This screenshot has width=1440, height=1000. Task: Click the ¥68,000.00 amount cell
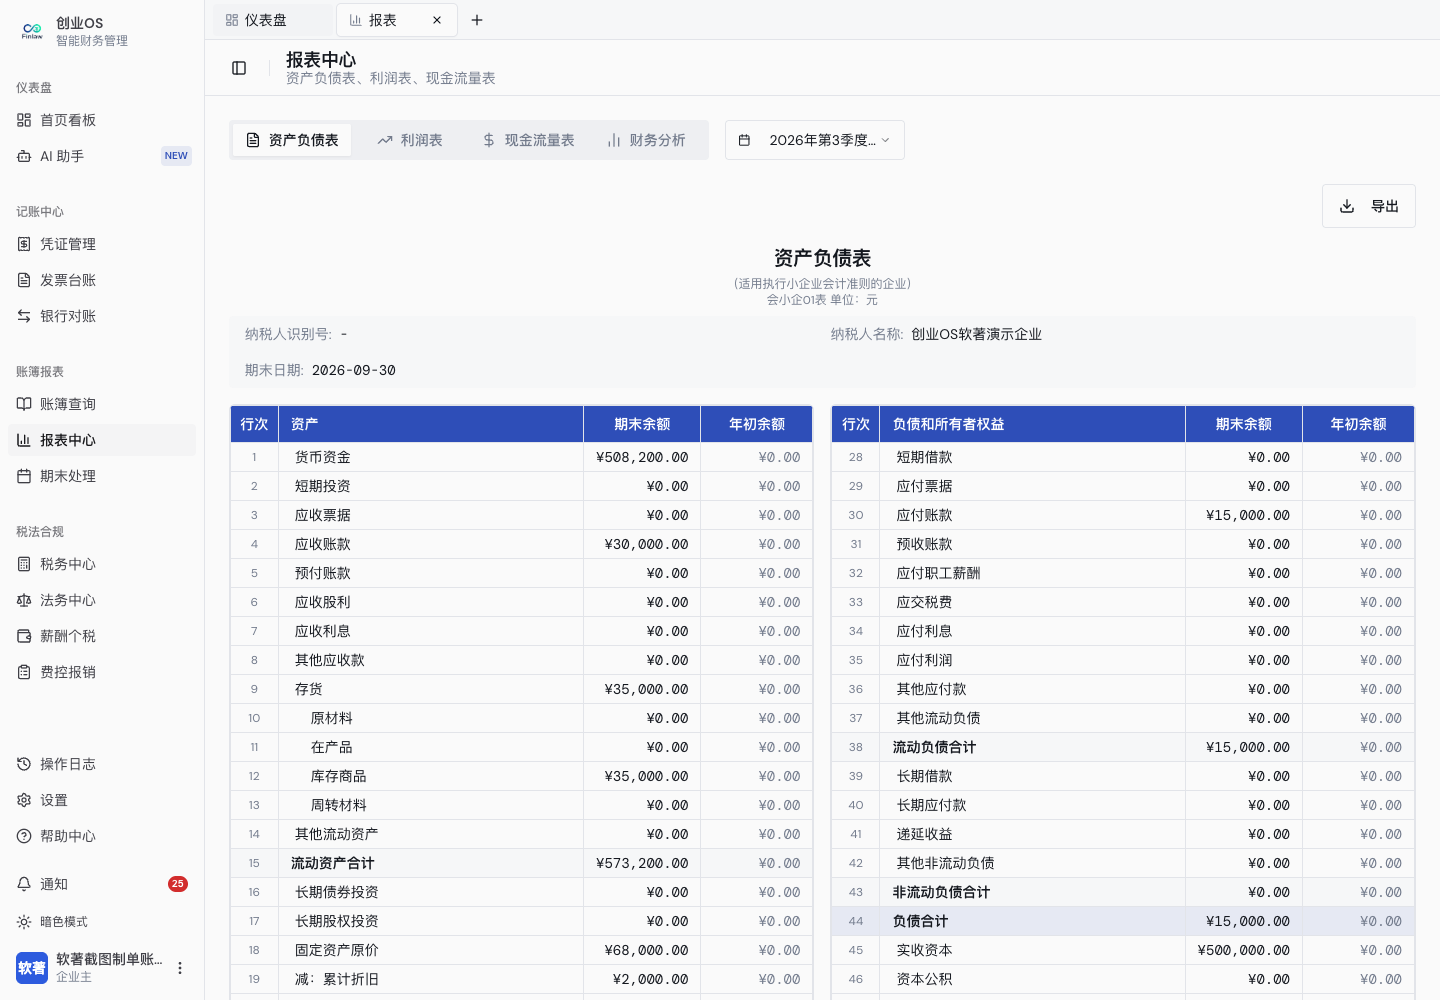coord(642,950)
